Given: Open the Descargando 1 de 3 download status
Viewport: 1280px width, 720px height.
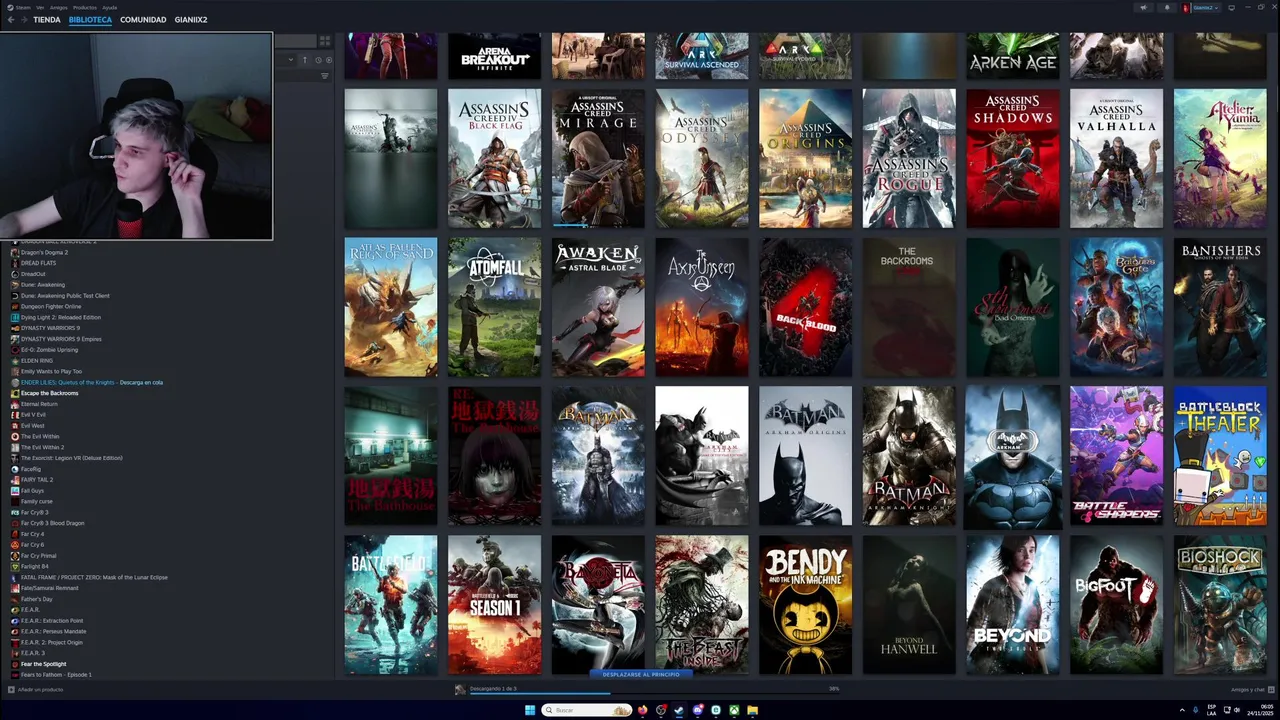Looking at the screenshot, I should click(493, 689).
